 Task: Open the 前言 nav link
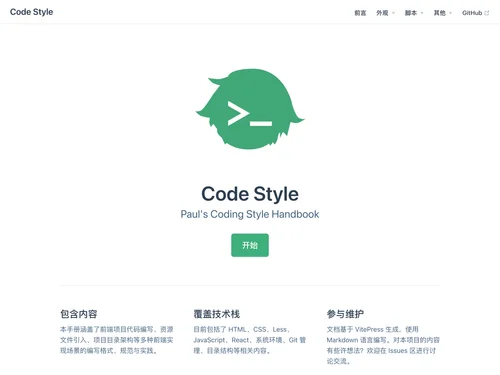pos(360,13)
